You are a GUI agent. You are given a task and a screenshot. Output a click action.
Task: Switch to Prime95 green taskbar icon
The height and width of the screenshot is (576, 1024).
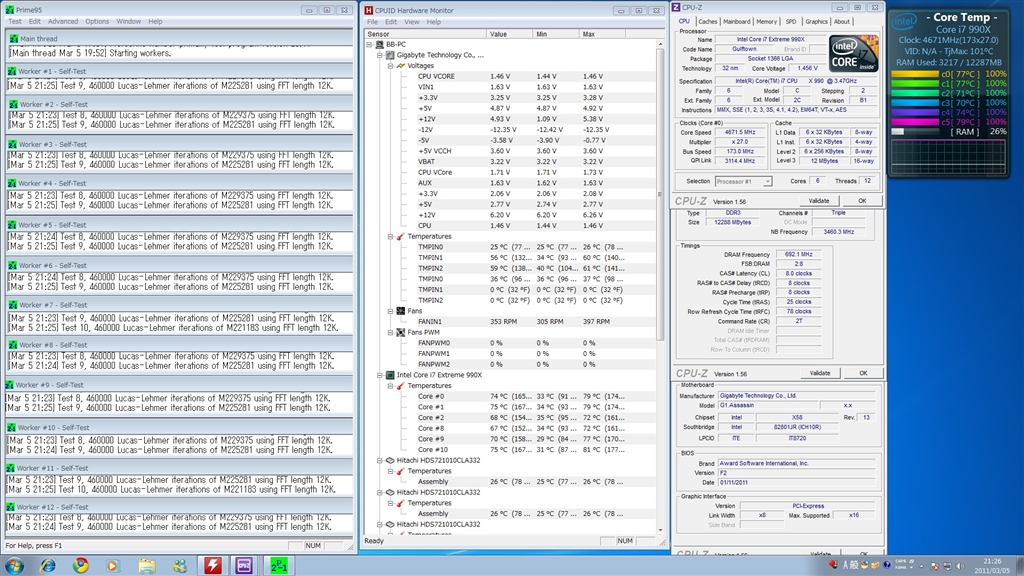click(277, 565)
